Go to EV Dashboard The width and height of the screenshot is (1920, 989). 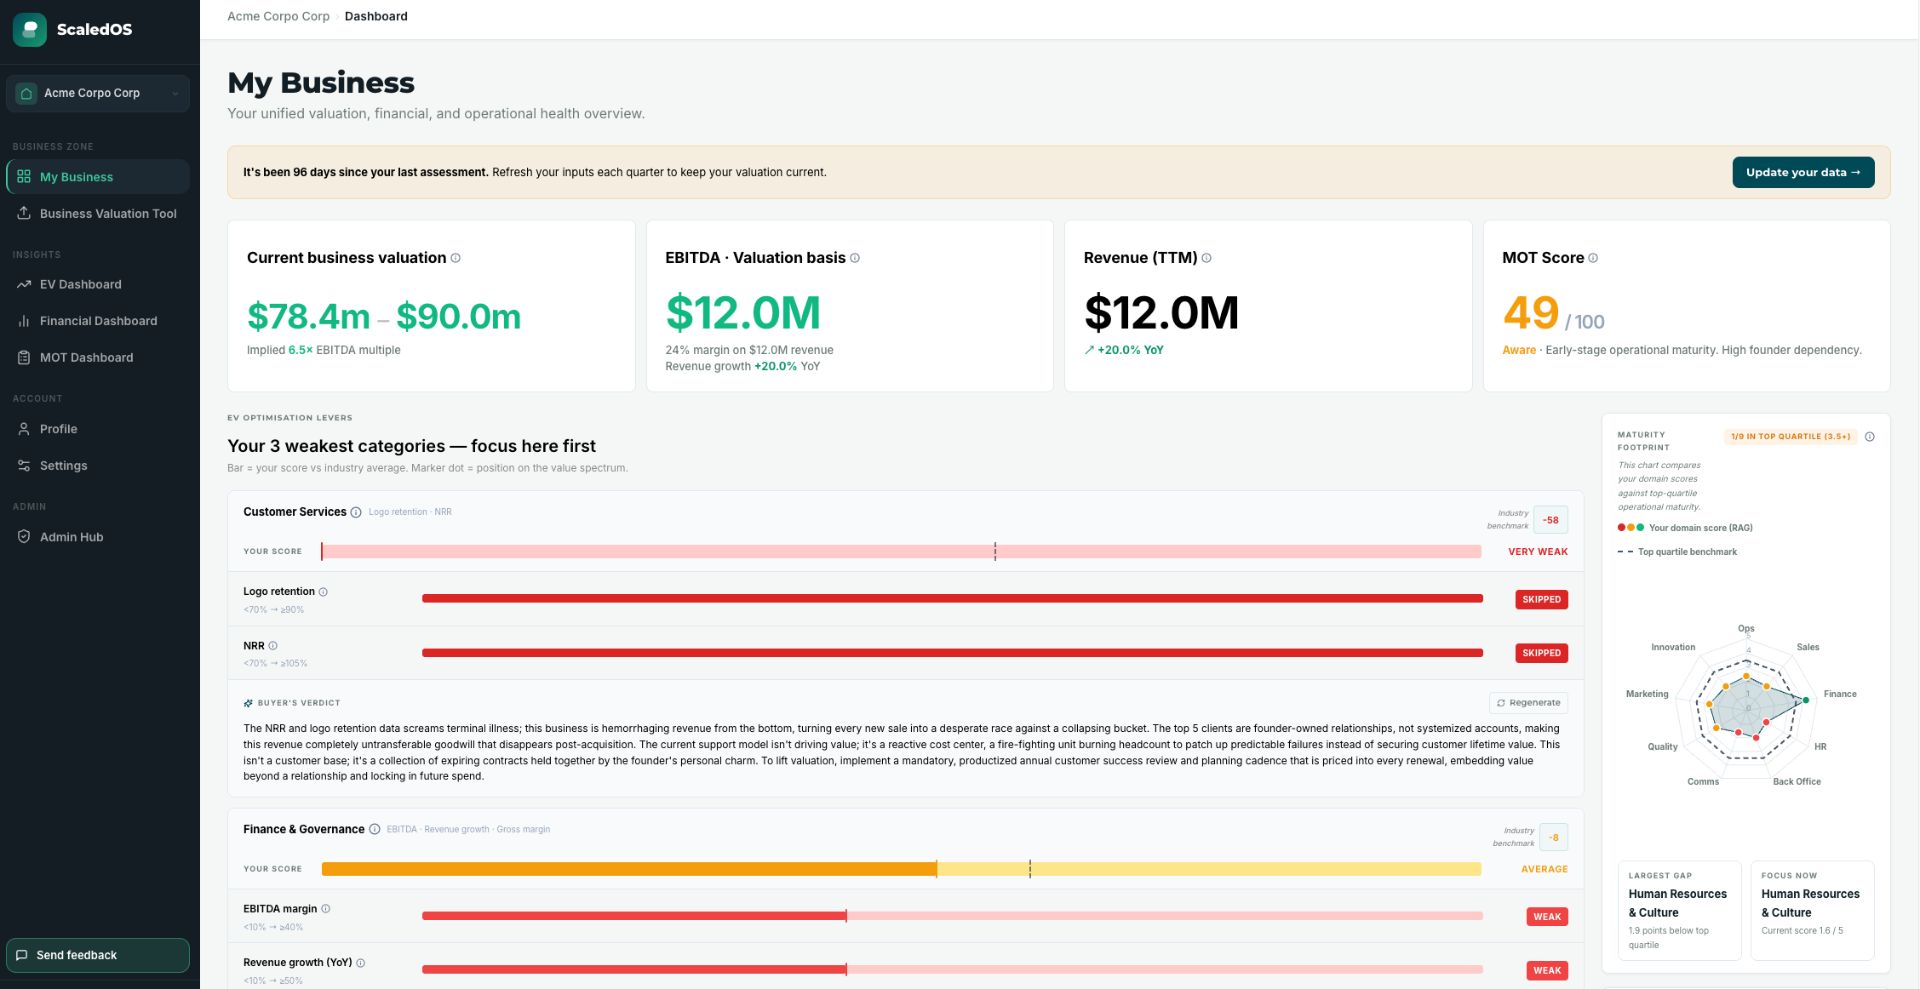coord(98,285)
